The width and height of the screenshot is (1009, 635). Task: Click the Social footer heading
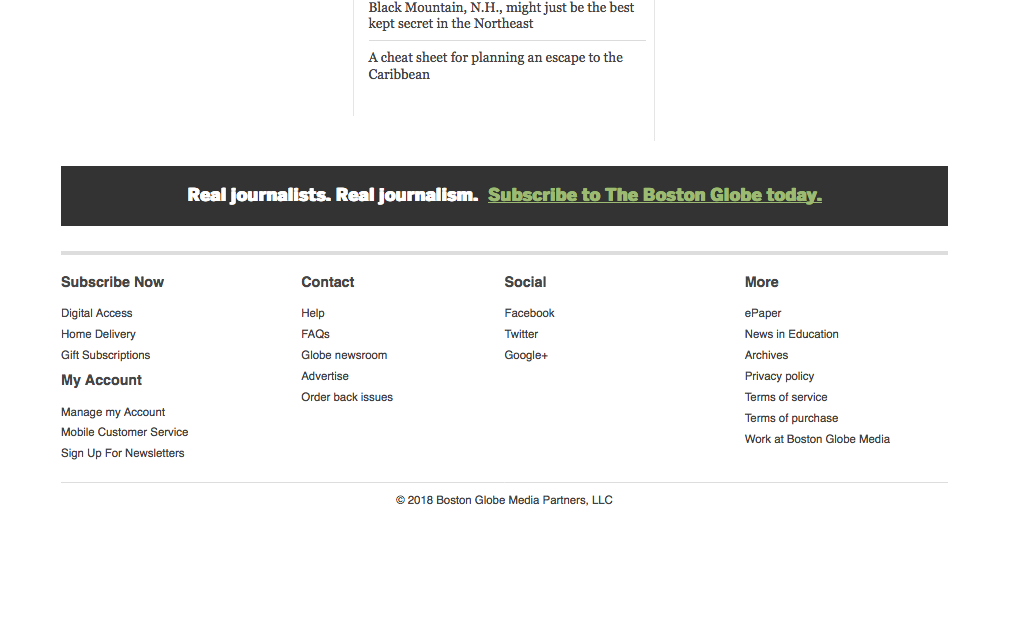[x=525, y=282]
